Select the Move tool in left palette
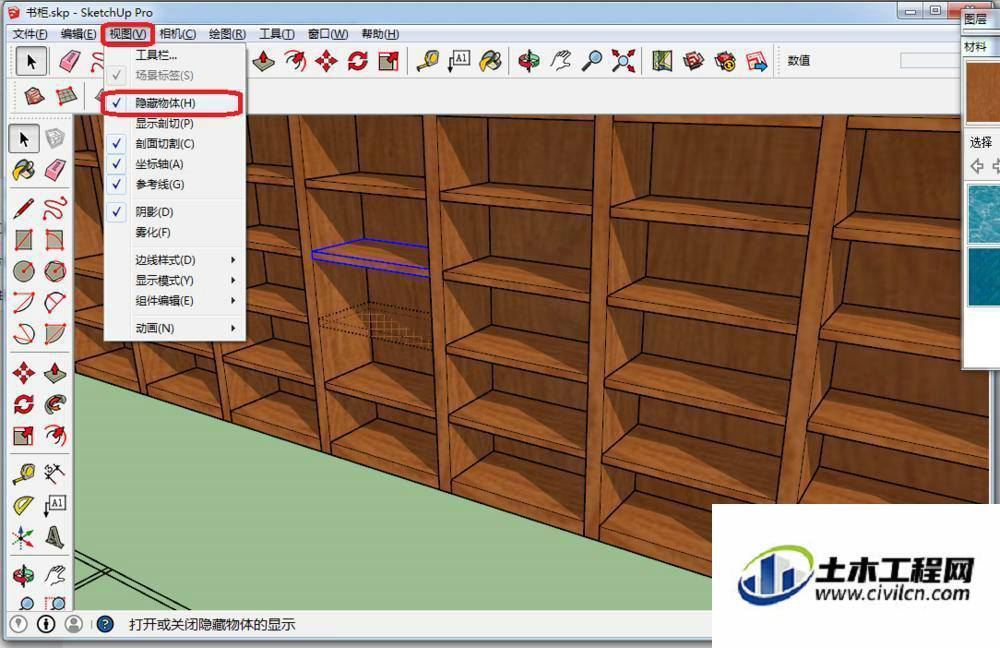Image resolution: width=1000 pixels, height=648 pixels. [x=24, y=372]
